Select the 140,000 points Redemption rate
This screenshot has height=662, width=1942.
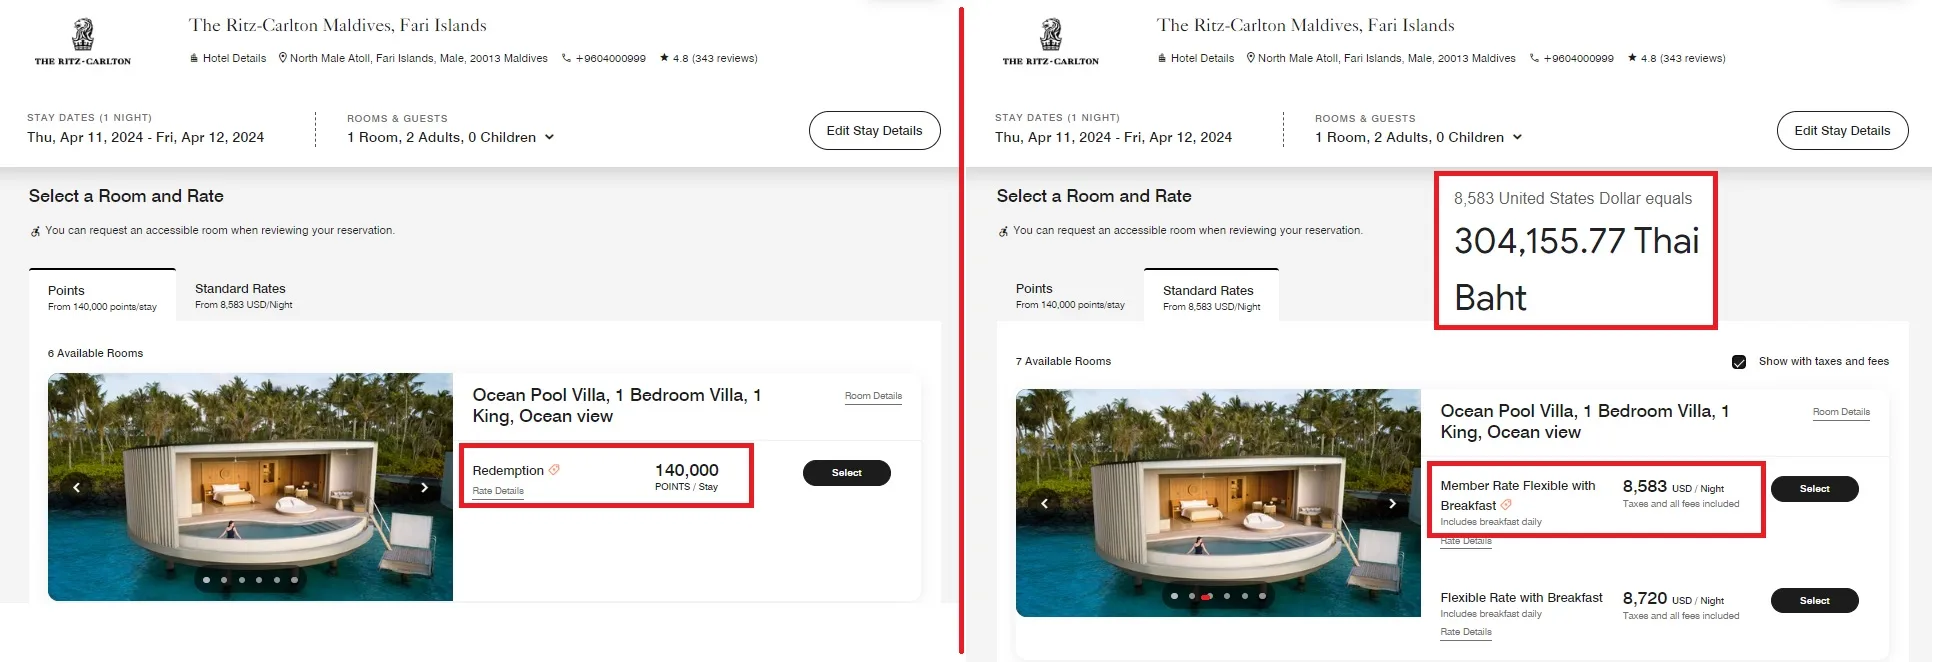pyautogui.click(x=846, y=473)
